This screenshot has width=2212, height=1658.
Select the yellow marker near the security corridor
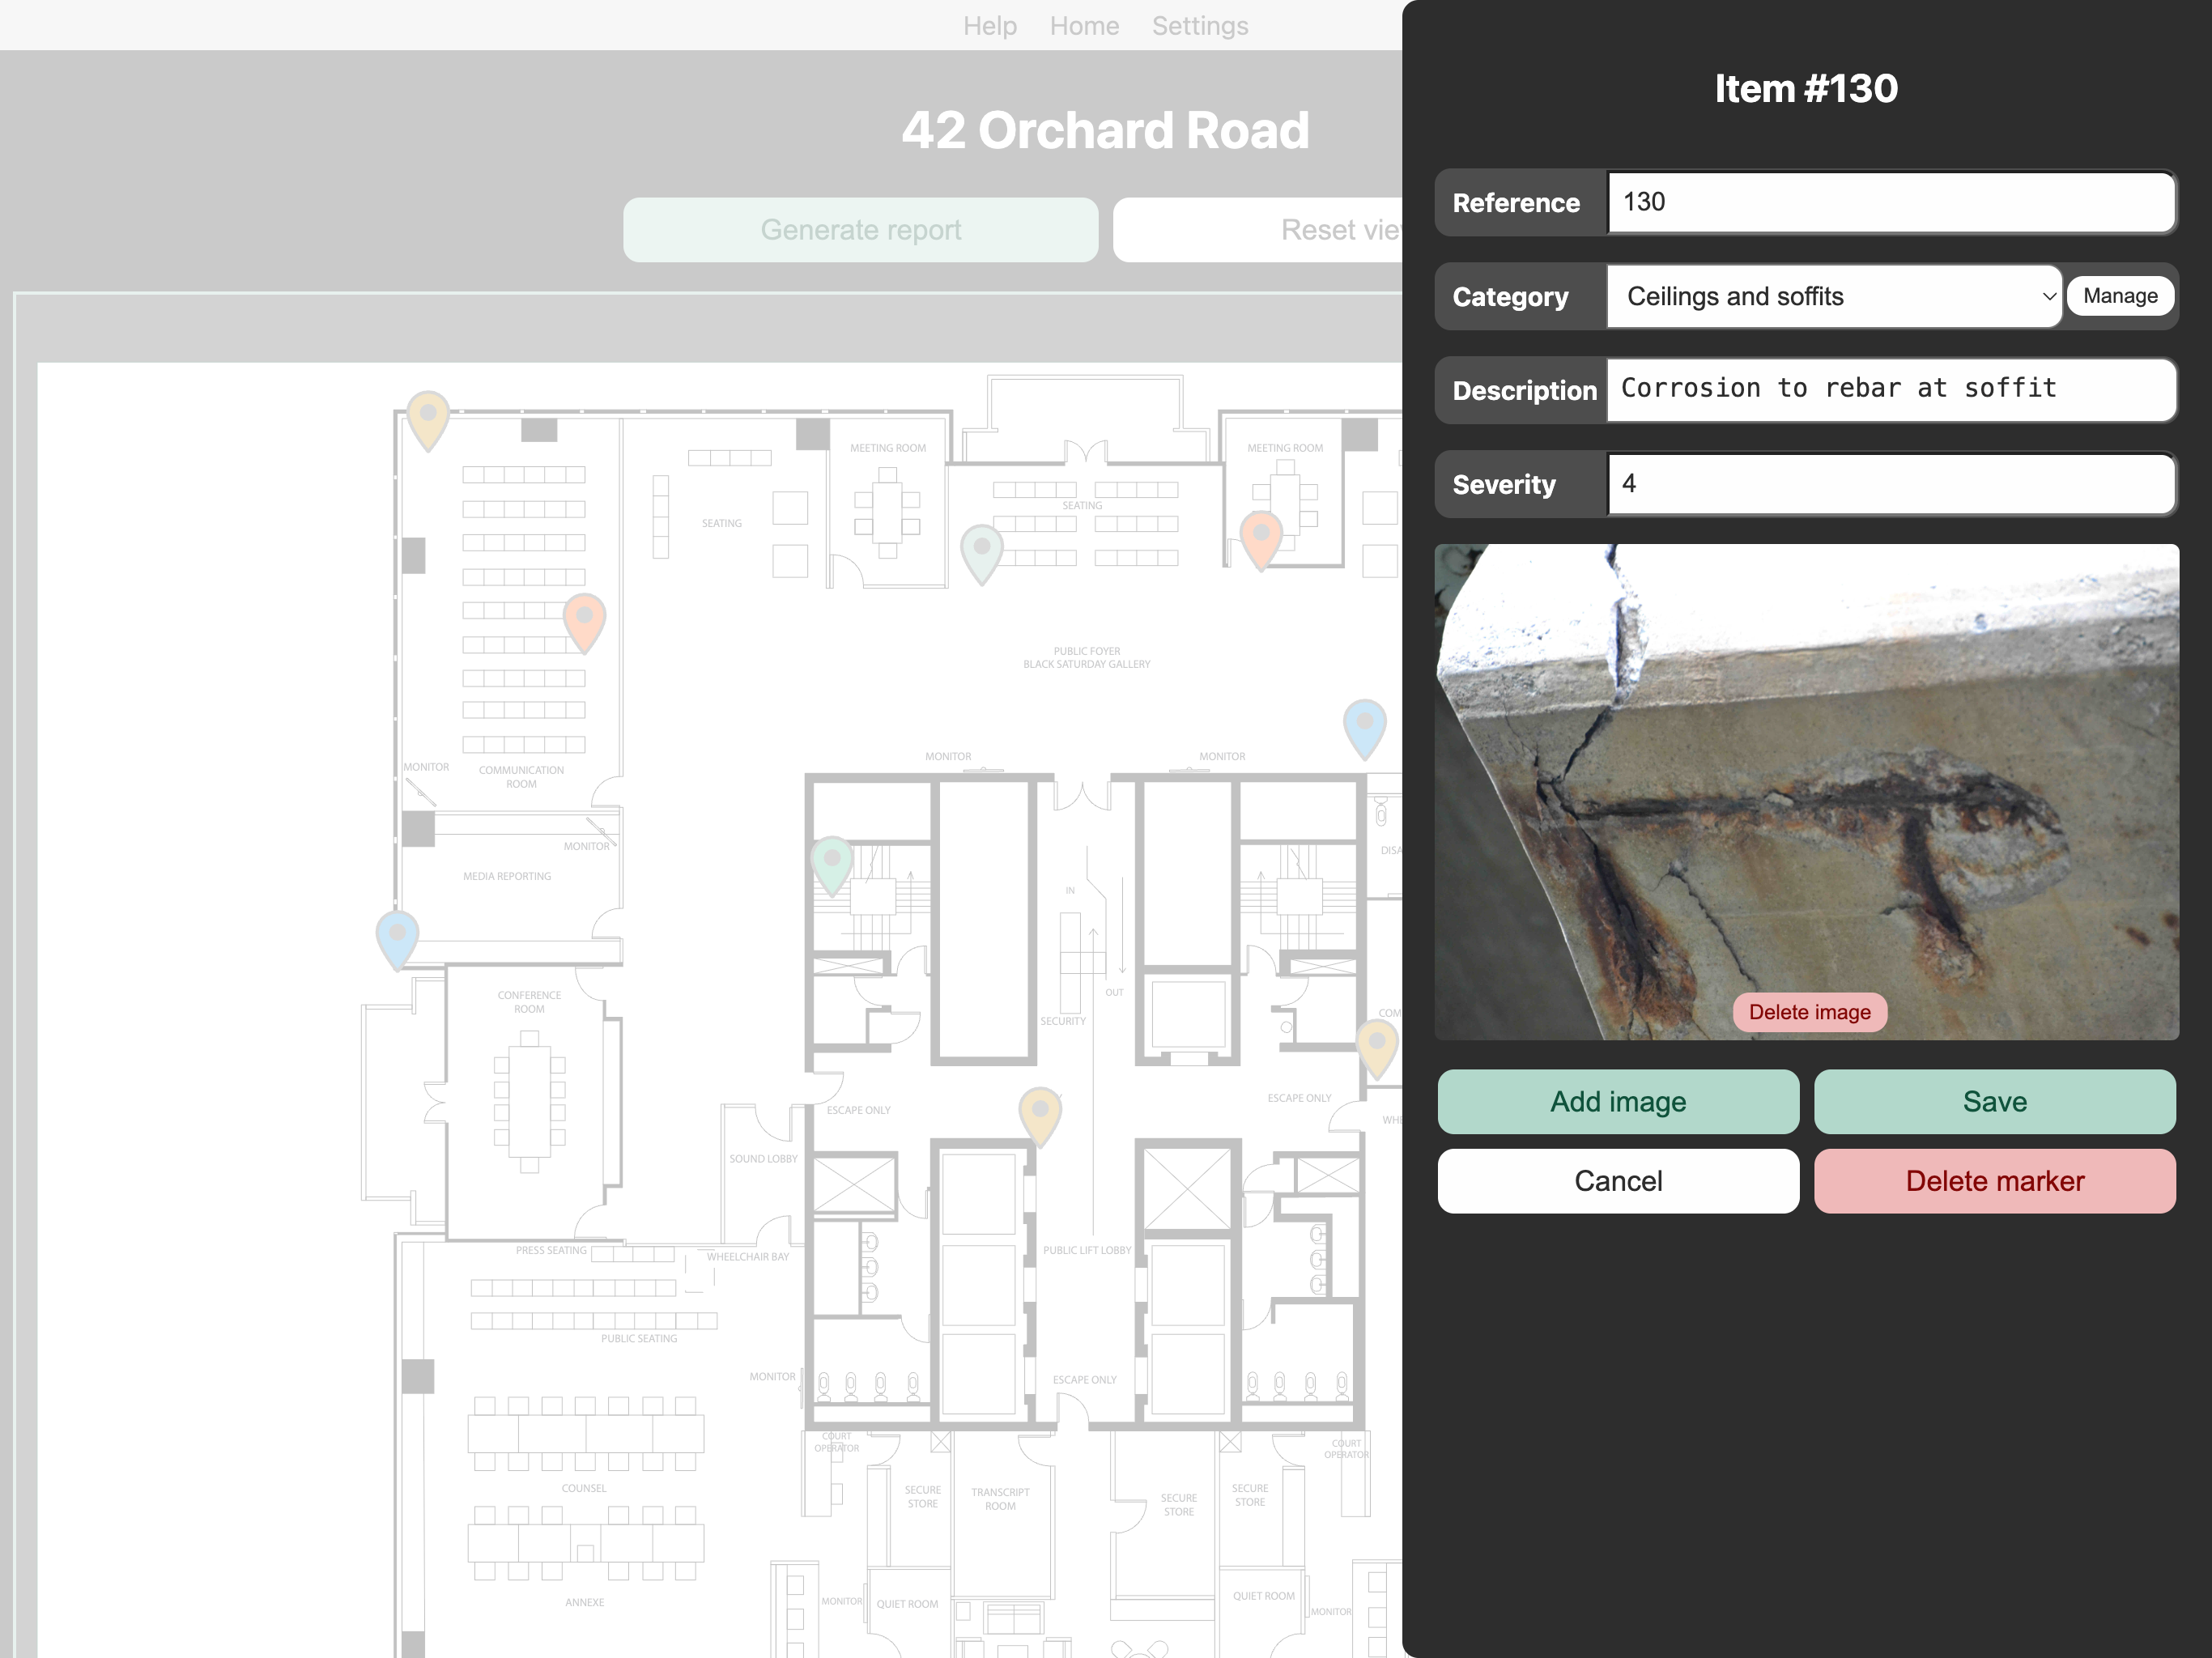[1040, 1116]
